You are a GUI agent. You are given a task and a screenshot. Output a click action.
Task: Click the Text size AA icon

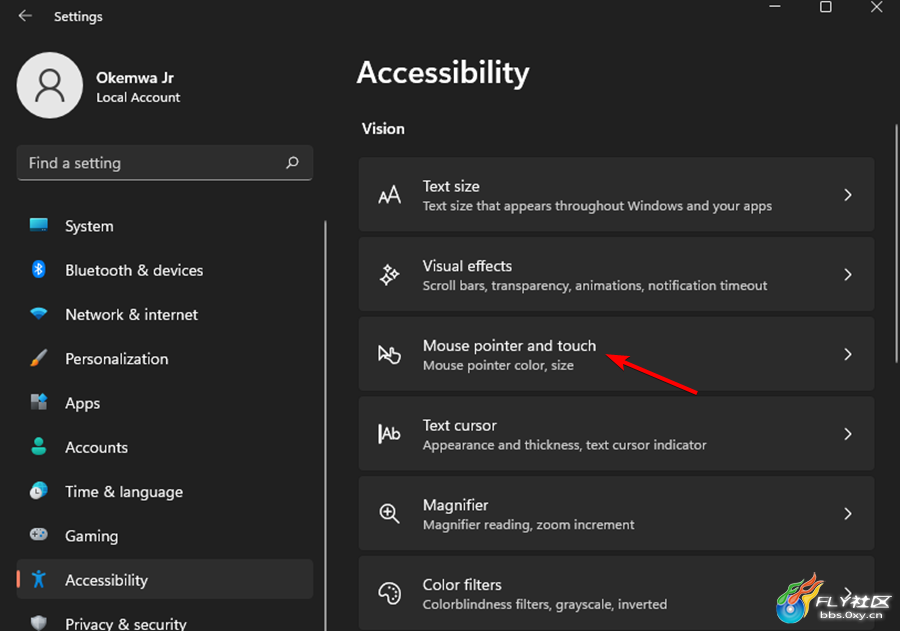click(389, 195)
